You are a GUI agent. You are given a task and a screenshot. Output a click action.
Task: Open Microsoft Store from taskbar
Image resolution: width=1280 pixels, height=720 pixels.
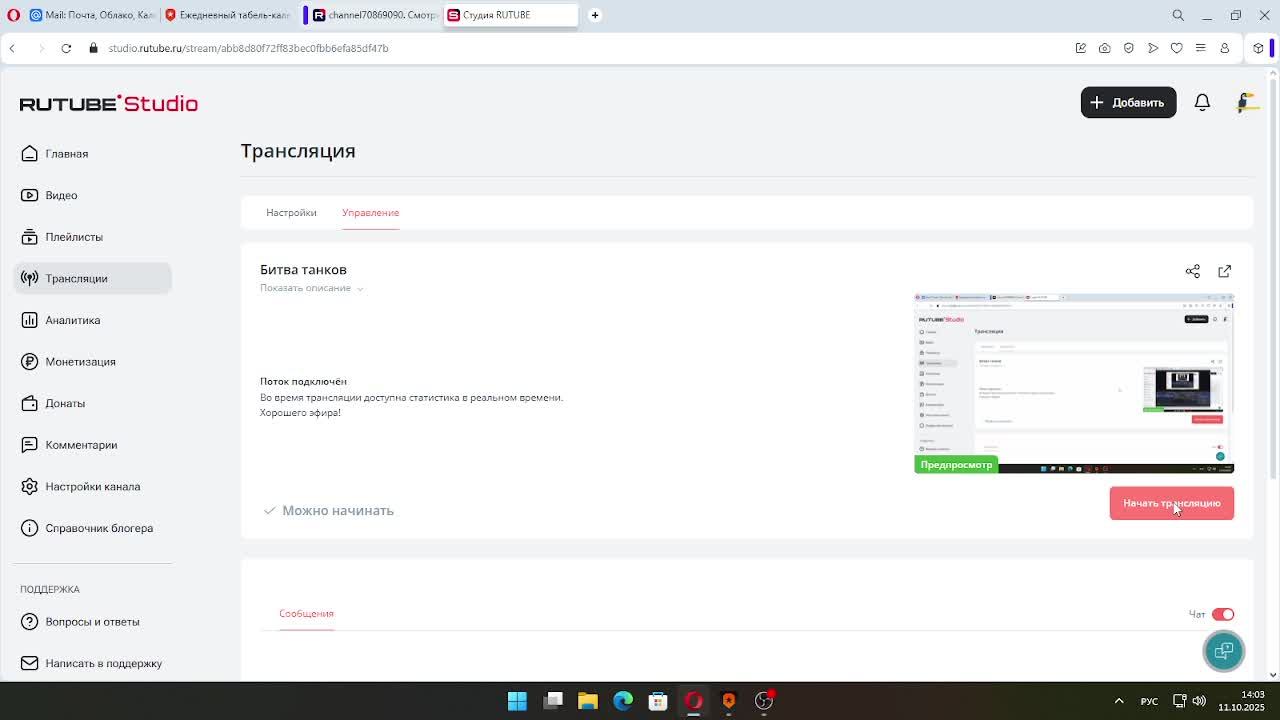[x=658, y=701]
